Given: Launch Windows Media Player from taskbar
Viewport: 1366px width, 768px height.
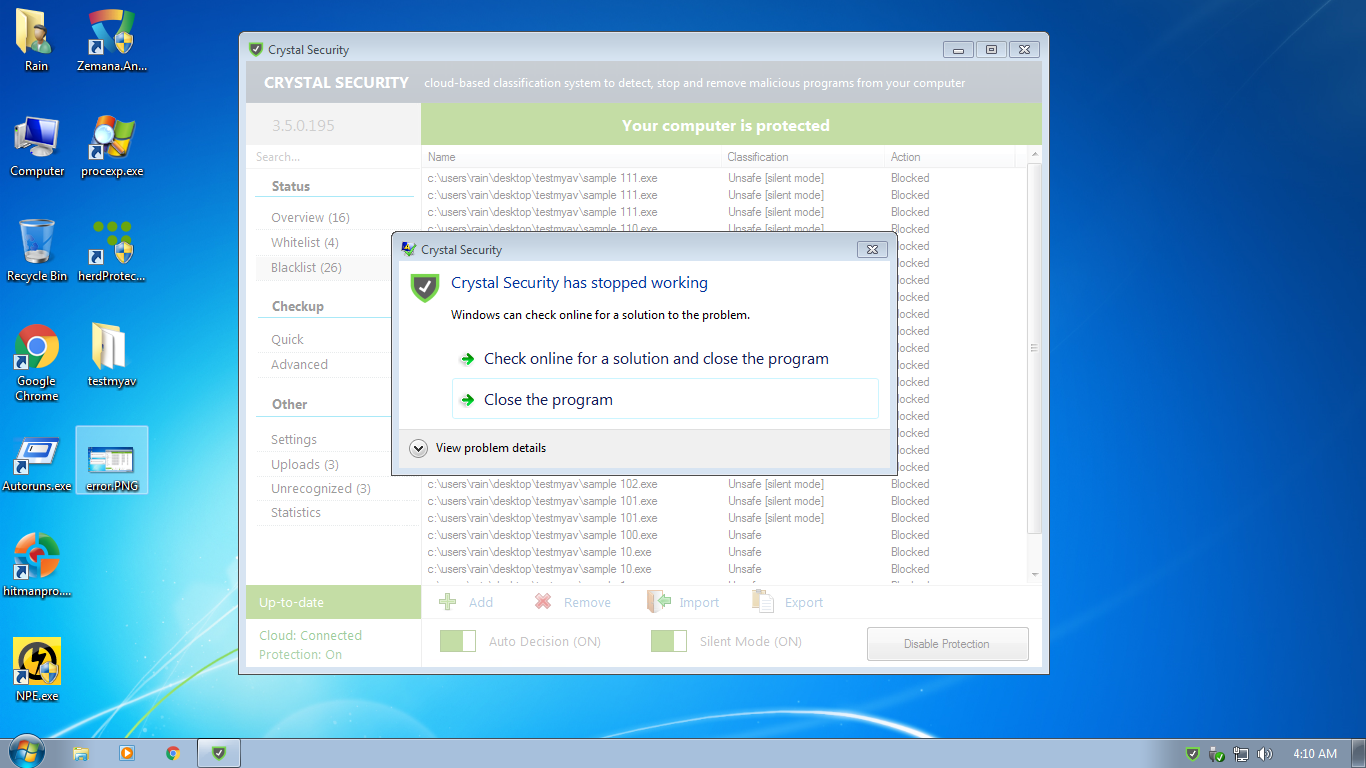Looking at the screenshot, I should [x=127, y=753].
